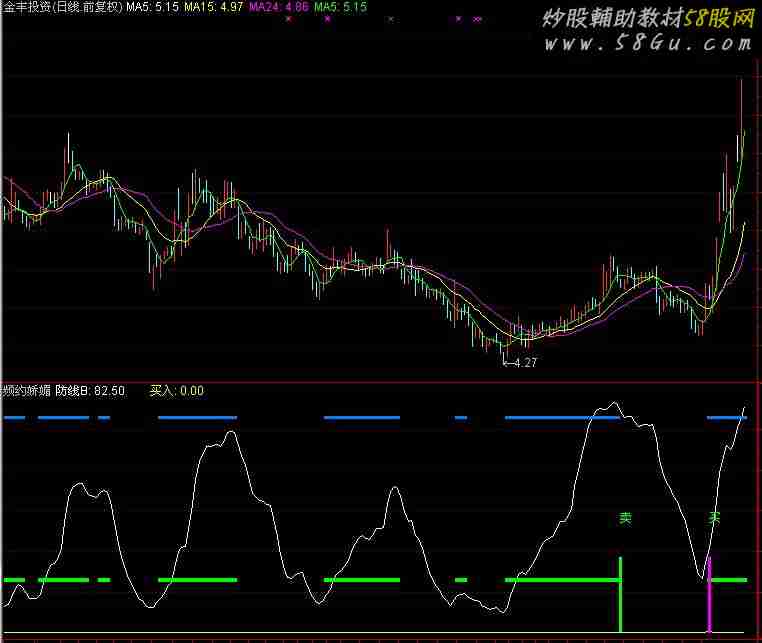Select the green MA5: 5.15 label
The height and width of the screenshot is (643, 762).
pyautogui.click(x=340, y=7)
